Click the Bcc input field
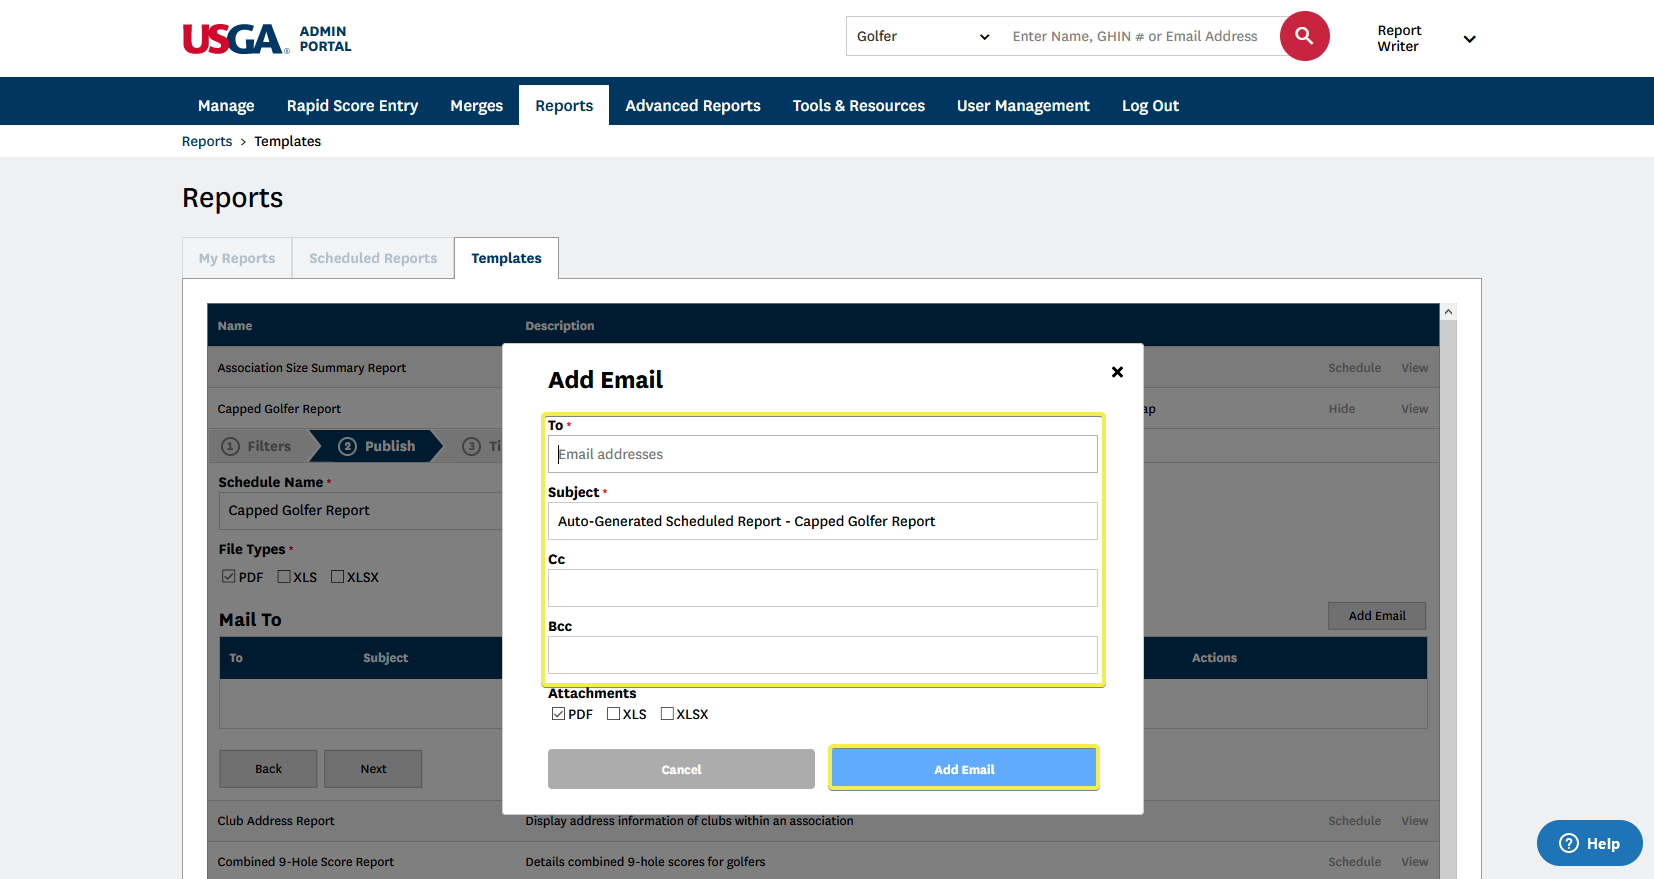 [822, 655]
